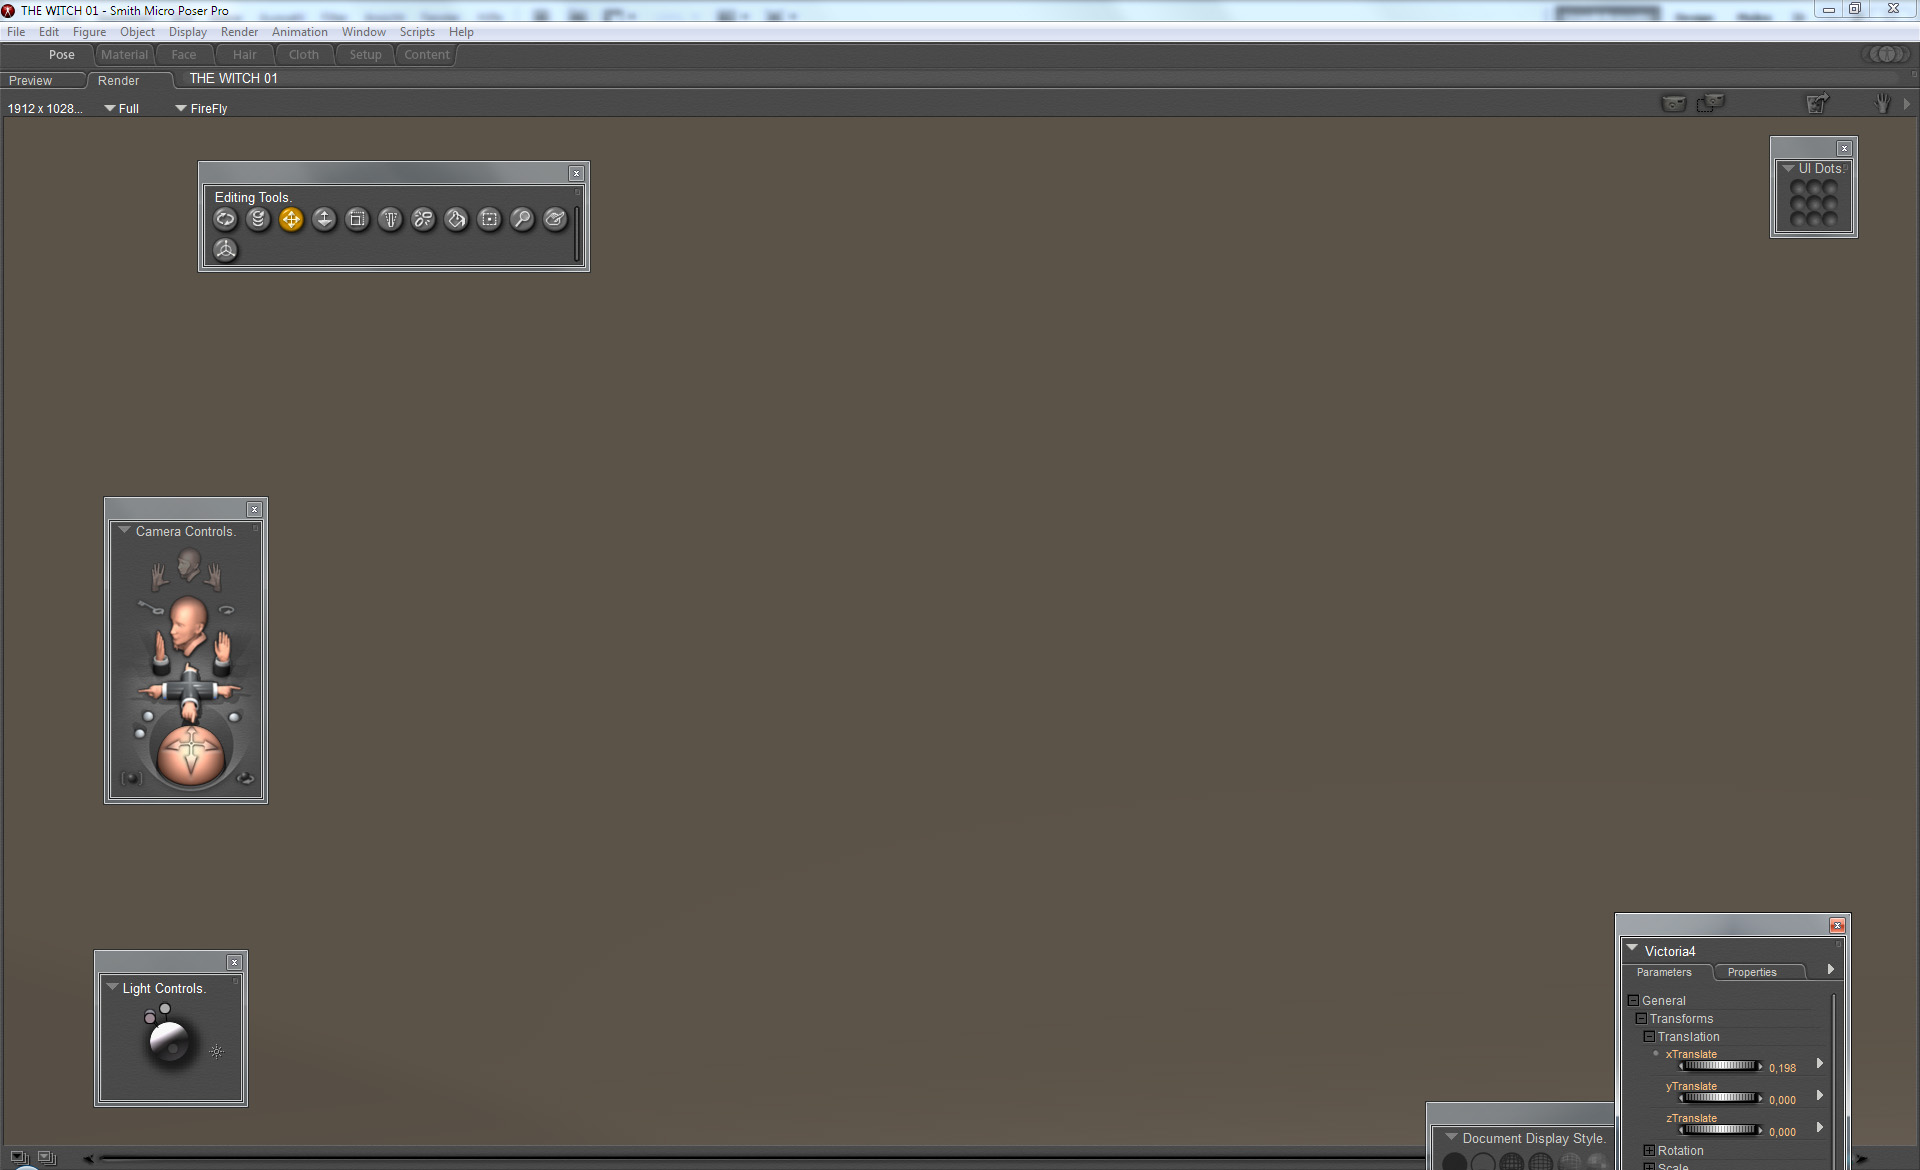Viewport: 1920px width, 1170px height.
Task: Collapse the General parameters group
Action: click(1634, 1001)
